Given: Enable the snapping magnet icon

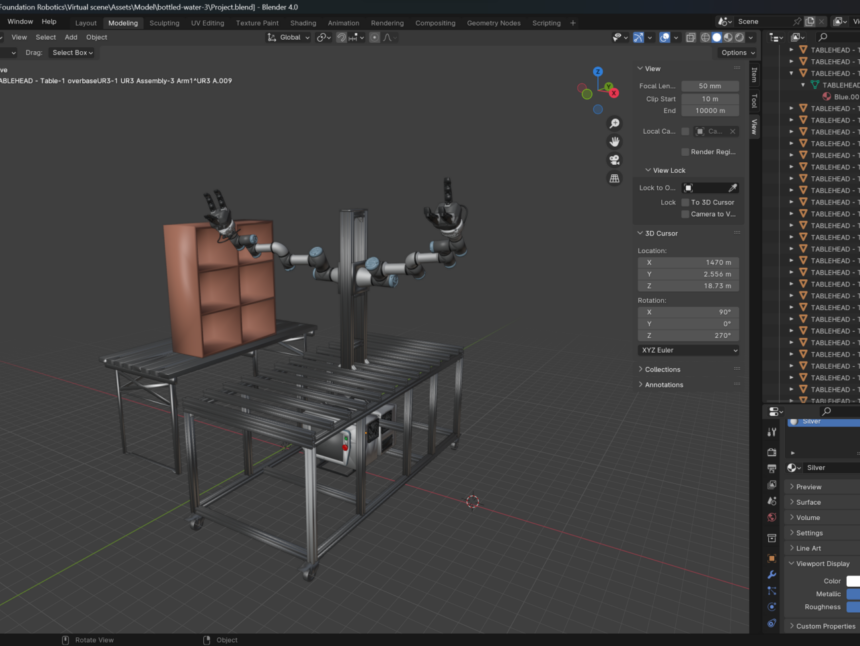Looking at the screenshot, I should coord(340,36).
